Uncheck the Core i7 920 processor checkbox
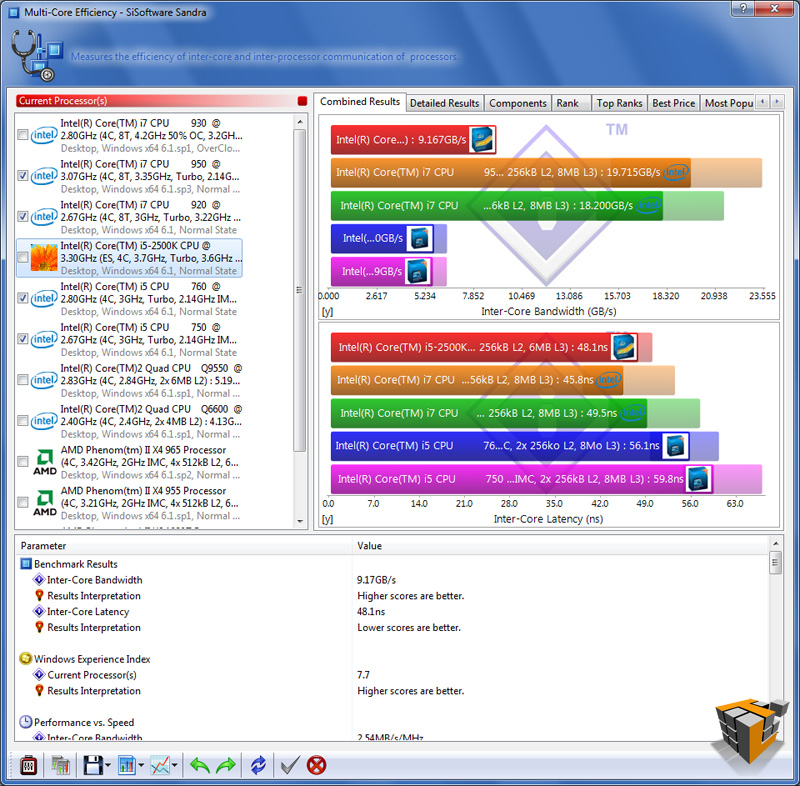 pyautogui.click(x=22, y=216)
